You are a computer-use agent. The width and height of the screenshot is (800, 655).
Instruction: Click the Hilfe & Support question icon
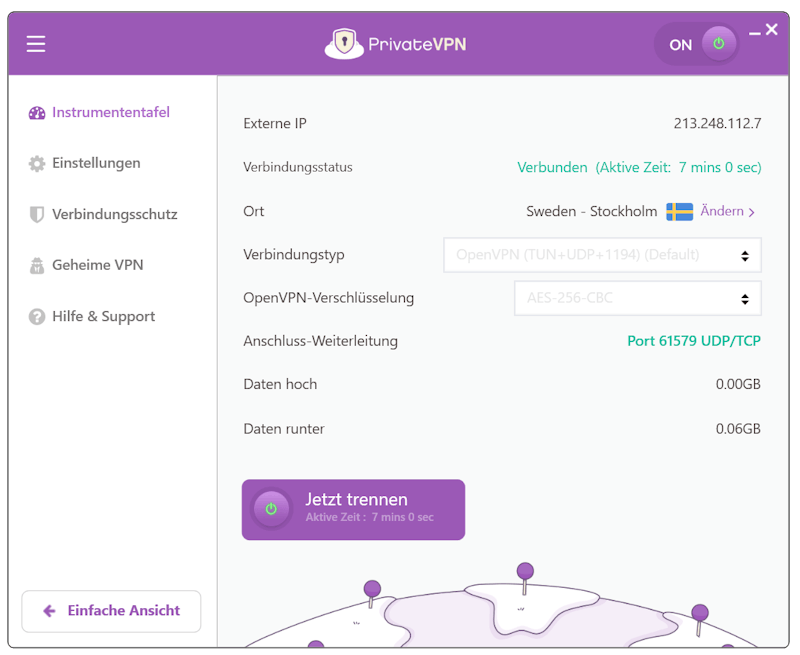click(37, 317)
